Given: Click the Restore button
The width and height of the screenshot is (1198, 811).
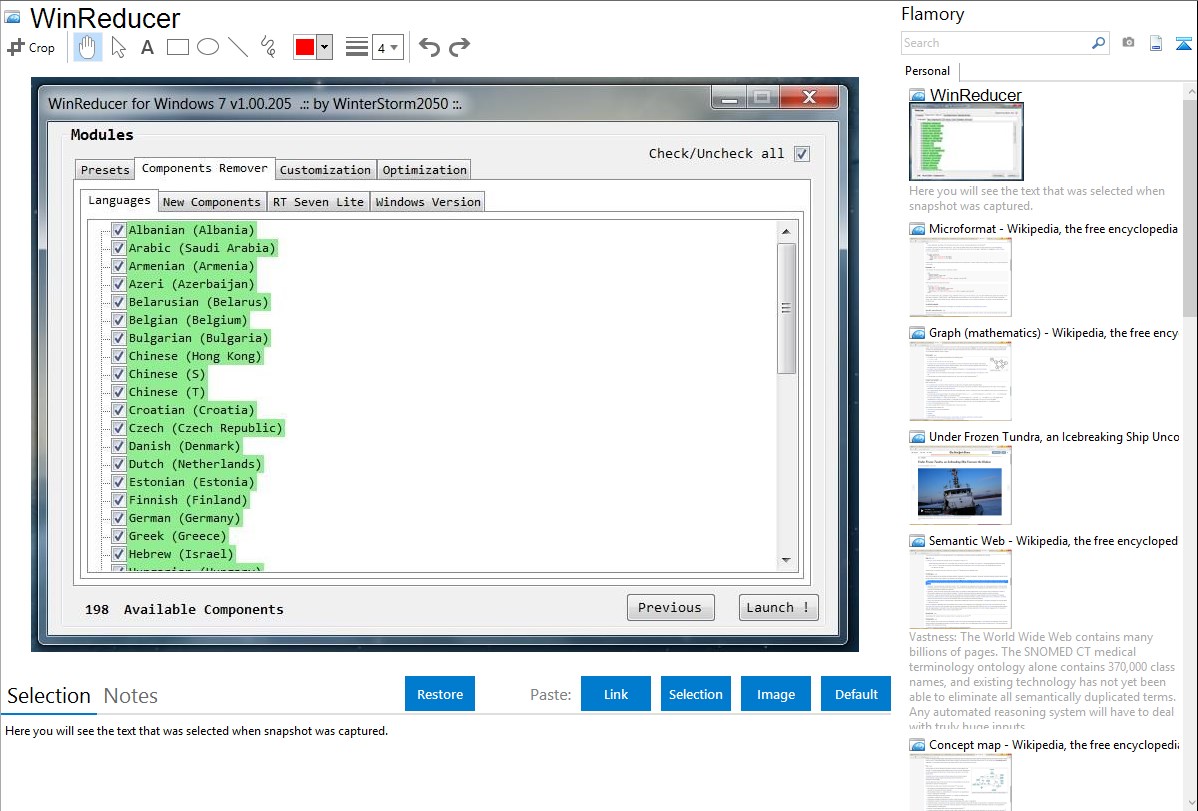Looking at the screenshot, I should coord(440,694).
